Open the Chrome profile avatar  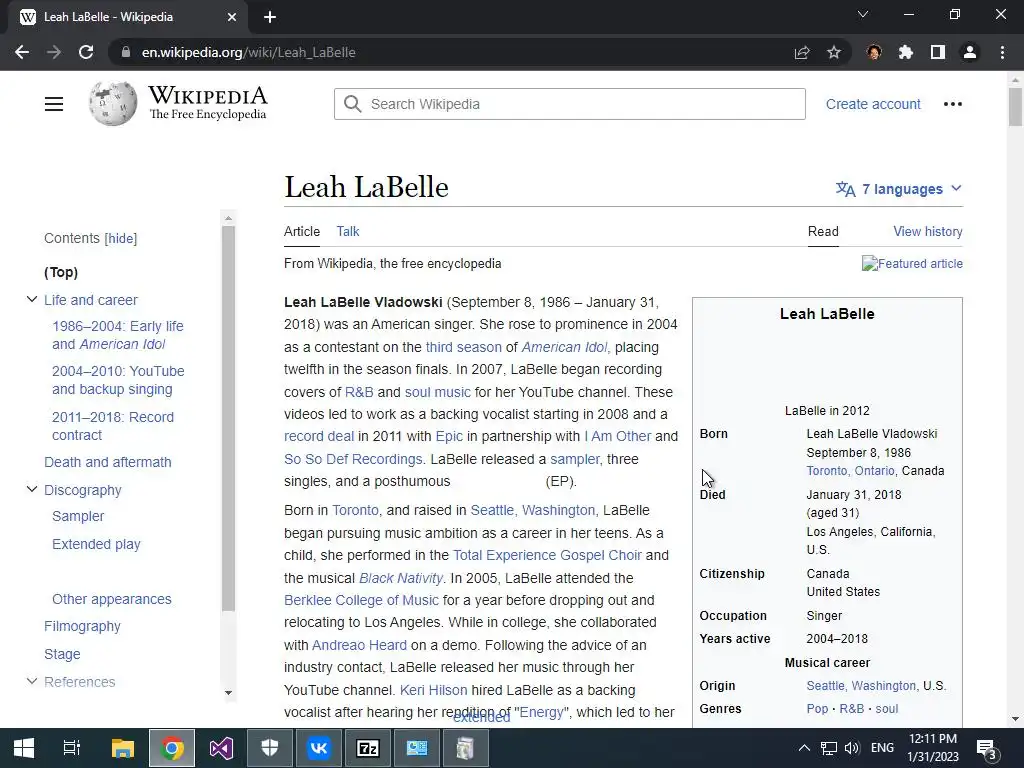pos(970,52)
